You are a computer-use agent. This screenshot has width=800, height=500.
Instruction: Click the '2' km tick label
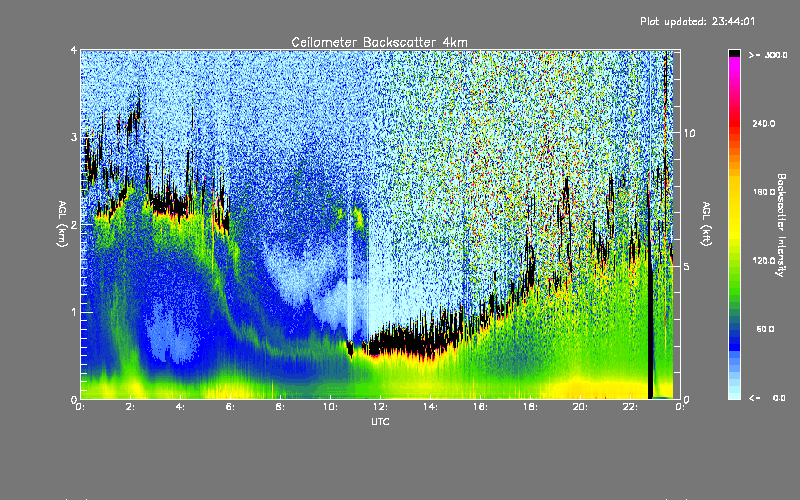74,224
